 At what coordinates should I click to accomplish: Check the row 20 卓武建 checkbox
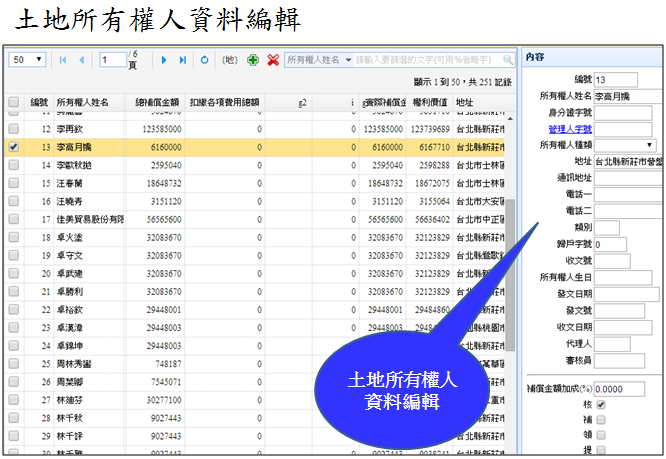[x=14, y=273]
